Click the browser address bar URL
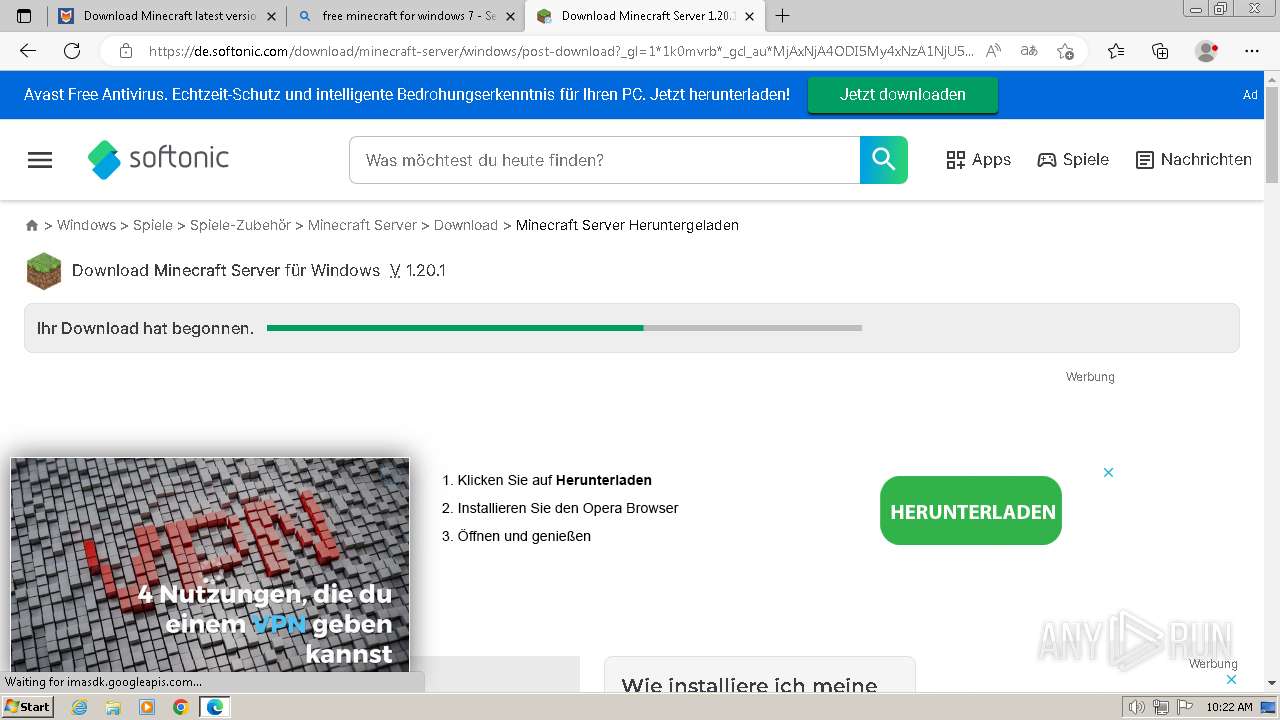This screenshot has width=1280, height=720. [x=560, y=51]
